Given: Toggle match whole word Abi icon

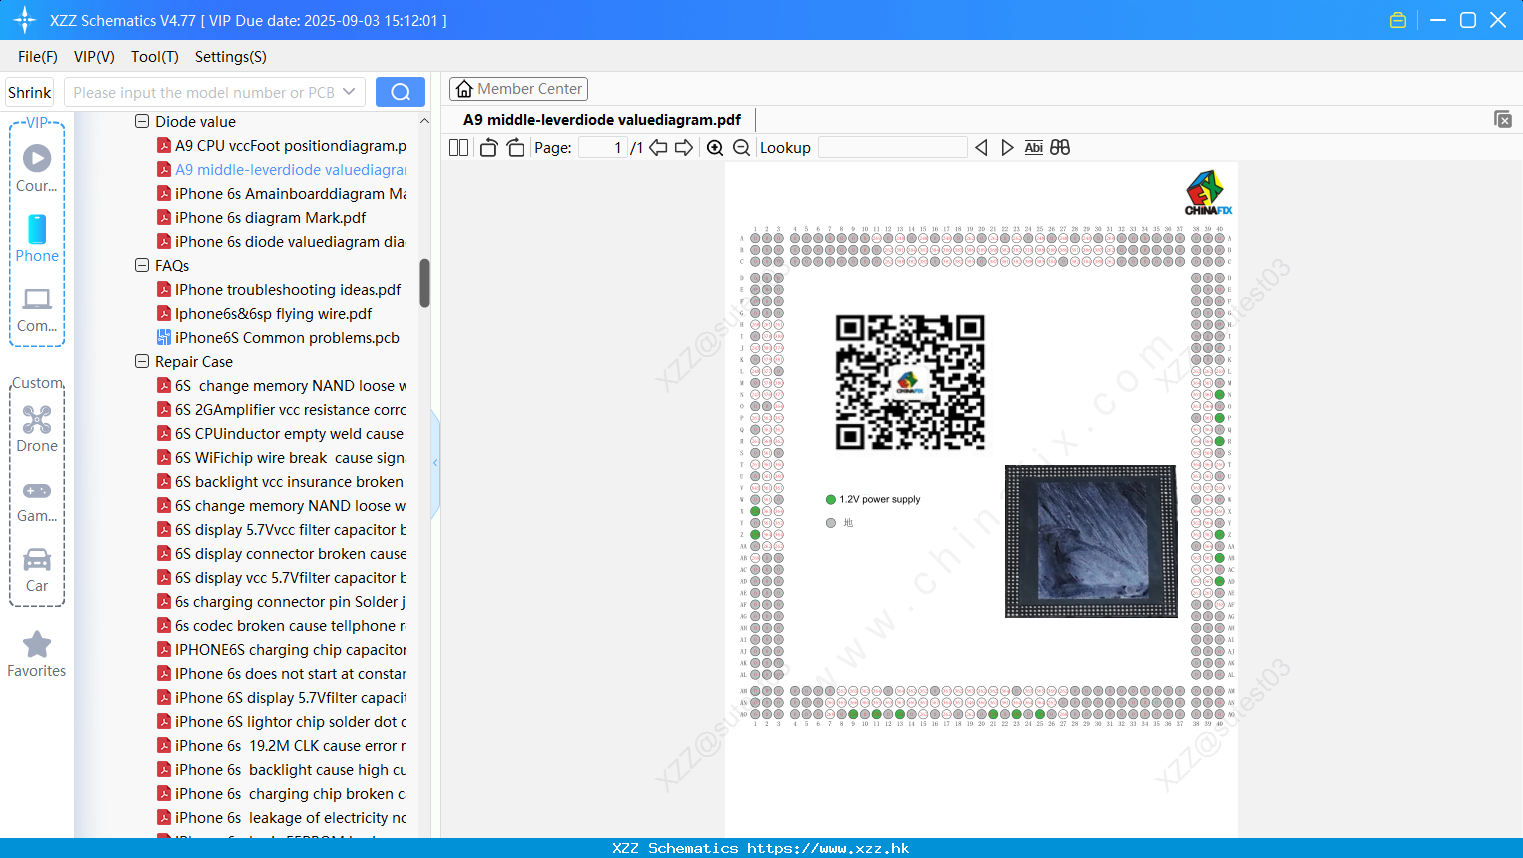Looking at the screenshot, I should tap(1033, 147).
